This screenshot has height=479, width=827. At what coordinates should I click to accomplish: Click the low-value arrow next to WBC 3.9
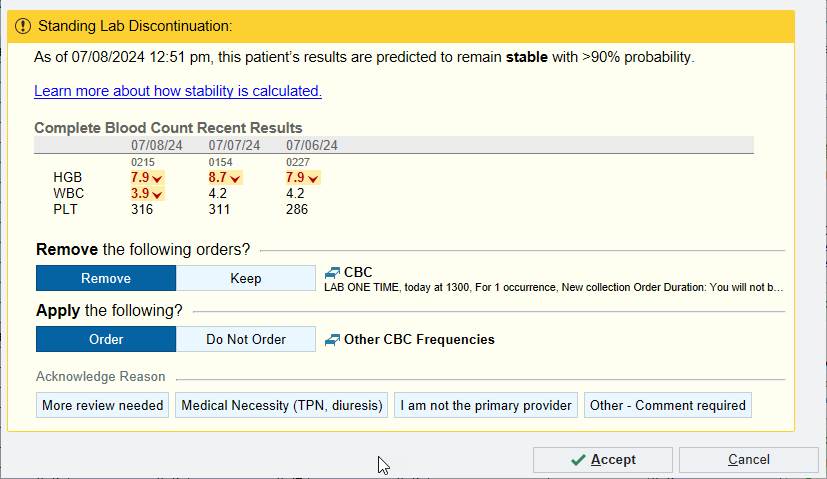coord(158,194)
